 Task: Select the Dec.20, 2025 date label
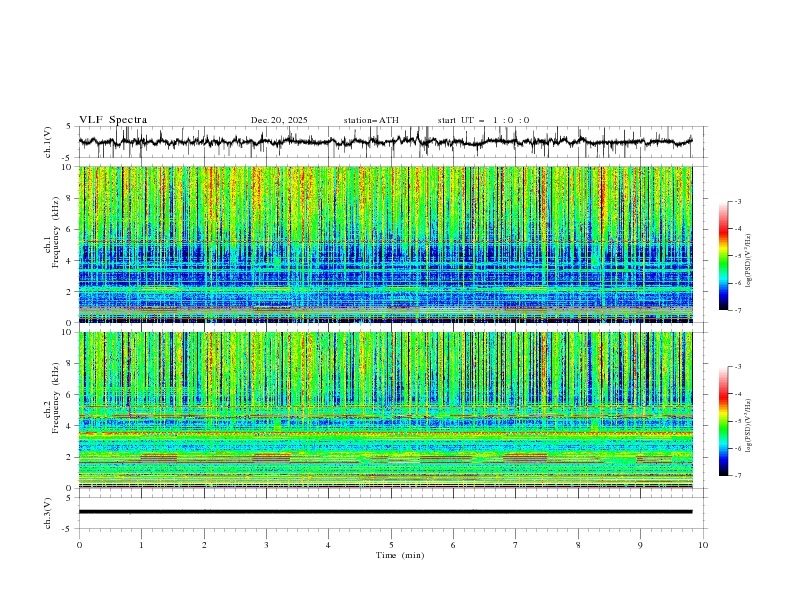point(279,120)
